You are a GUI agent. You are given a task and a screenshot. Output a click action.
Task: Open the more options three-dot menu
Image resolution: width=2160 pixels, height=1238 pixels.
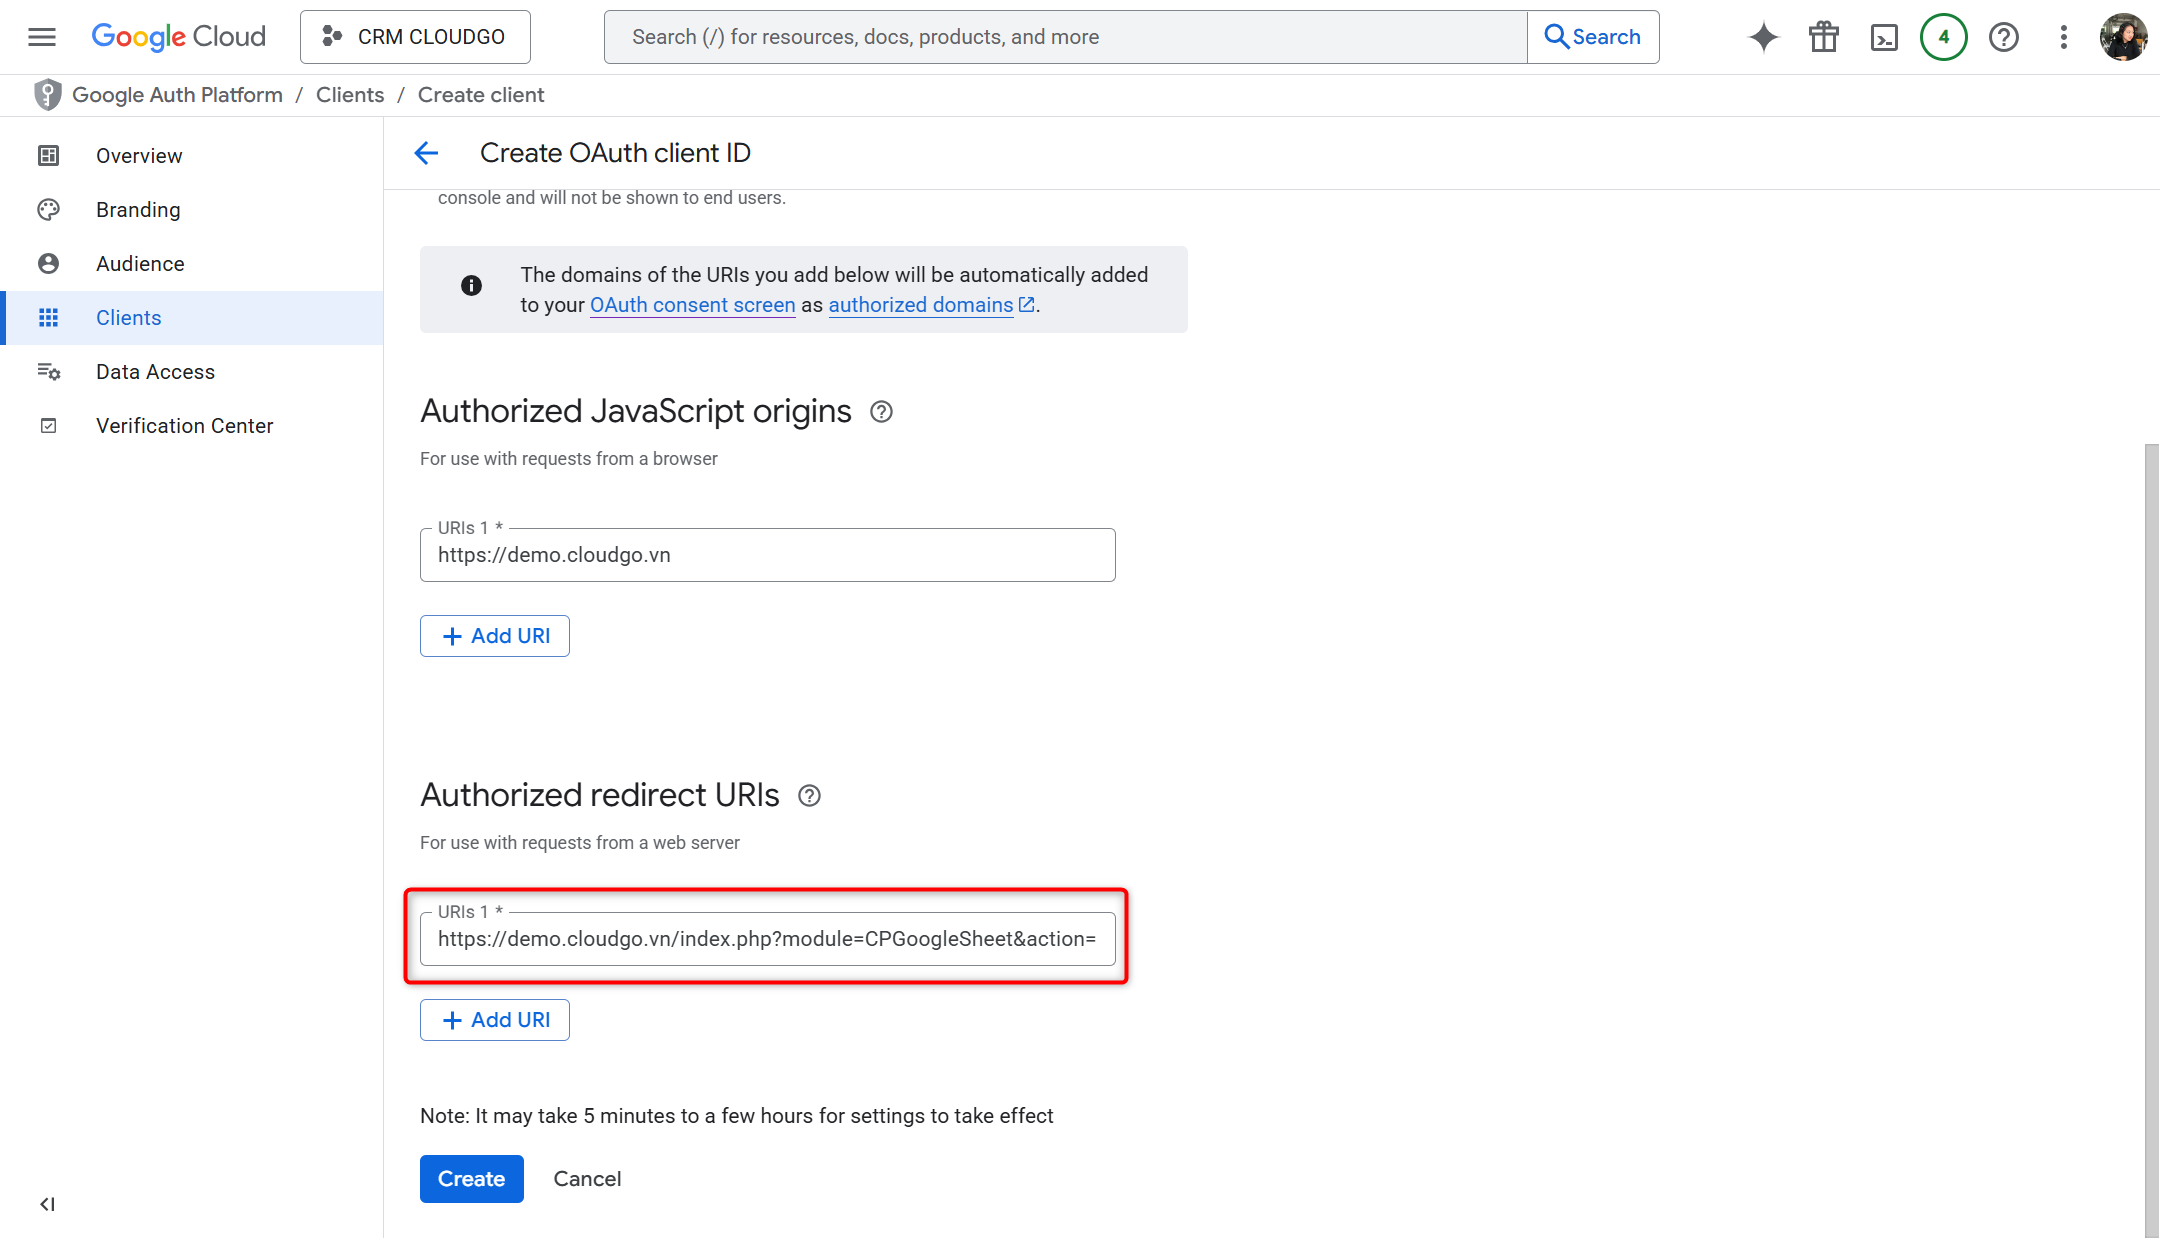tap(2063, 36)
